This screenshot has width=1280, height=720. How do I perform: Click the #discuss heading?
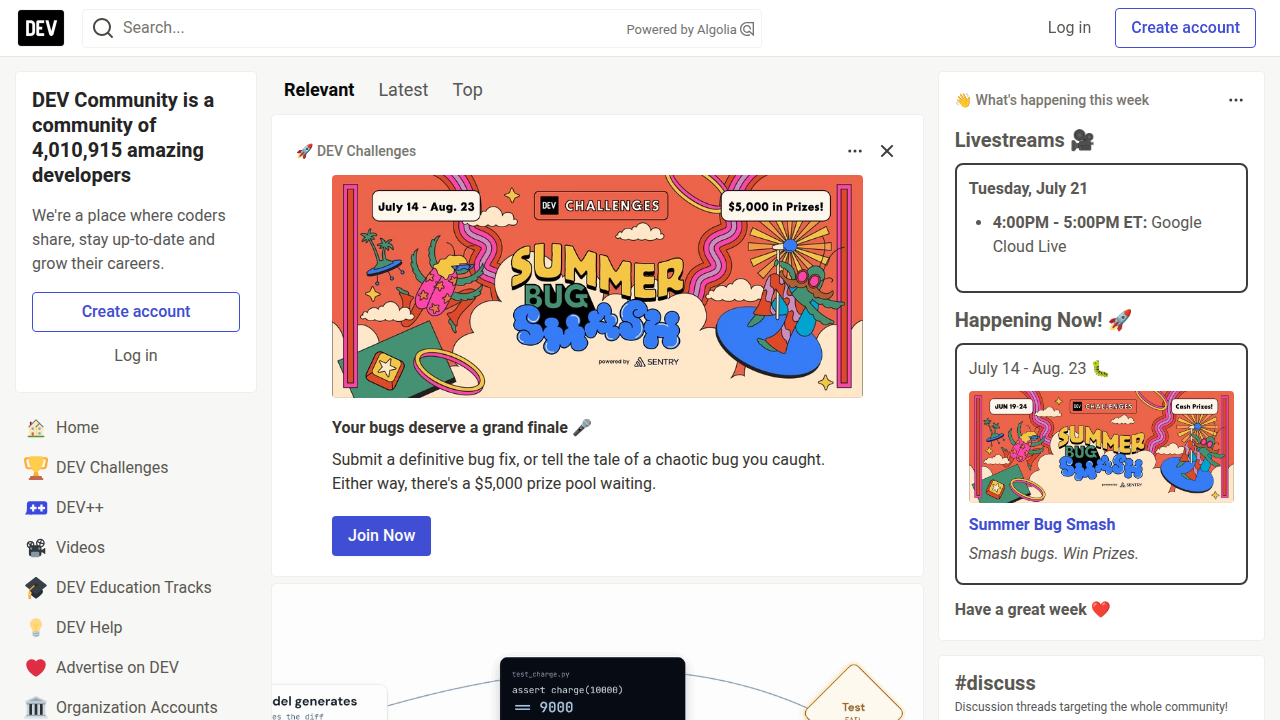(995, 683)
